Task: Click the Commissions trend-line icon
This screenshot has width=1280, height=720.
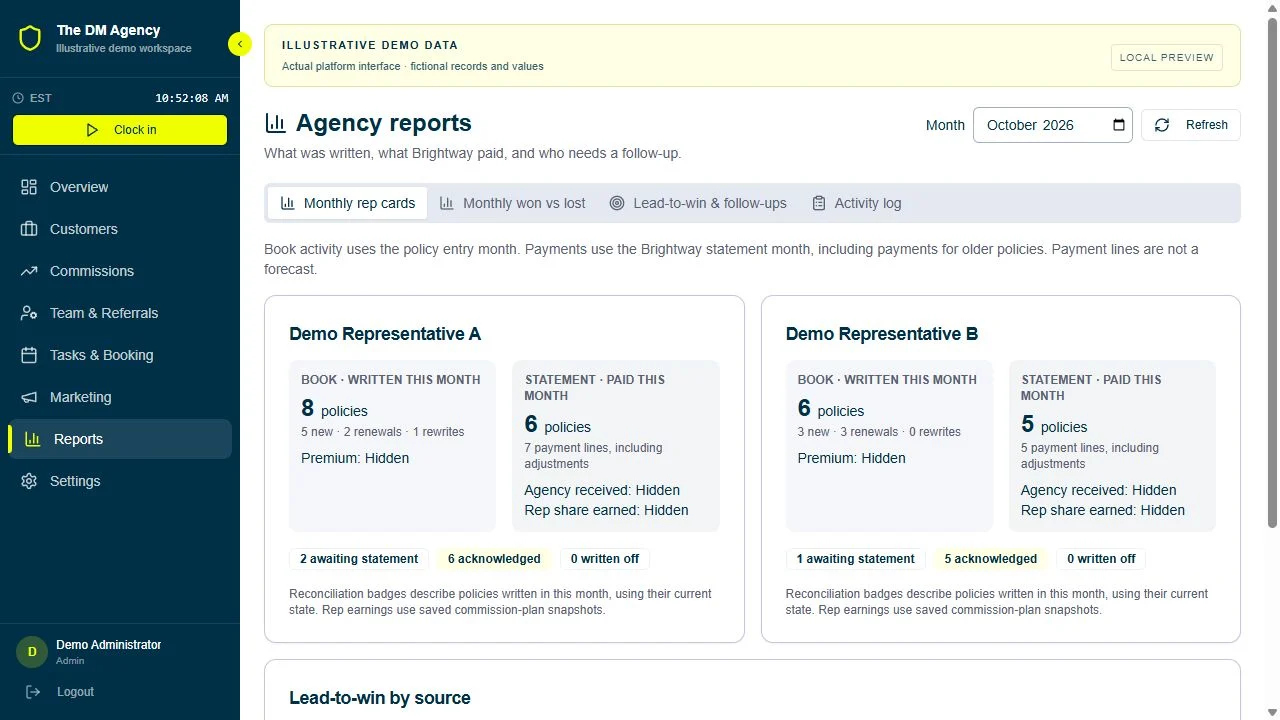Action: point(29,271)
